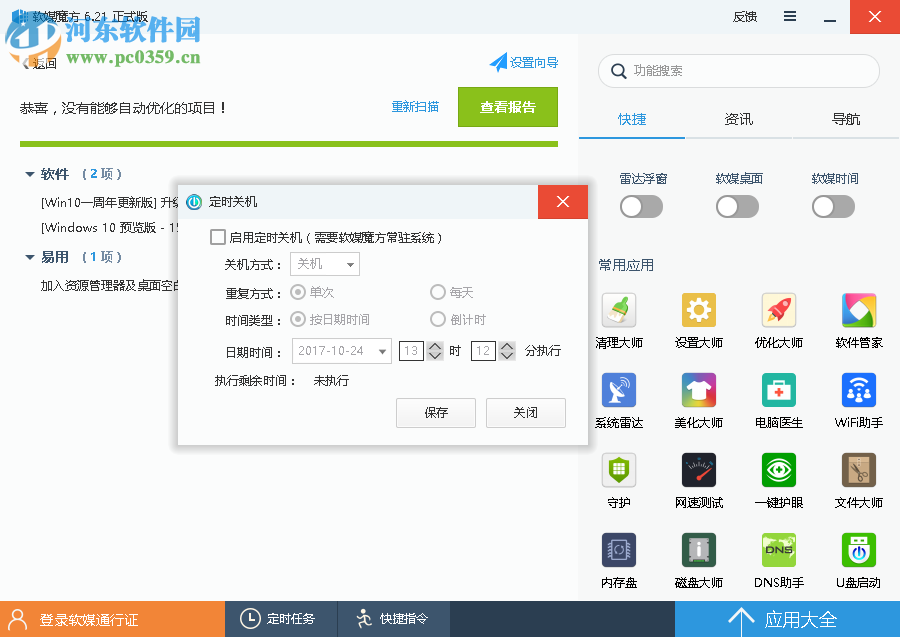
Task: Launch U盘启动 USB boot tool
Action: 859,550
